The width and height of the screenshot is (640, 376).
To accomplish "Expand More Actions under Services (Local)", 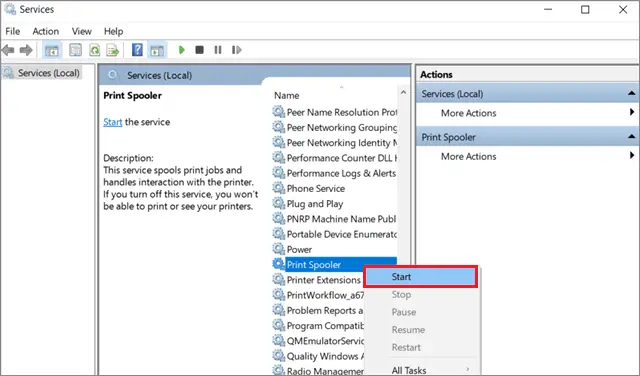I will click(x=527, y=113).
